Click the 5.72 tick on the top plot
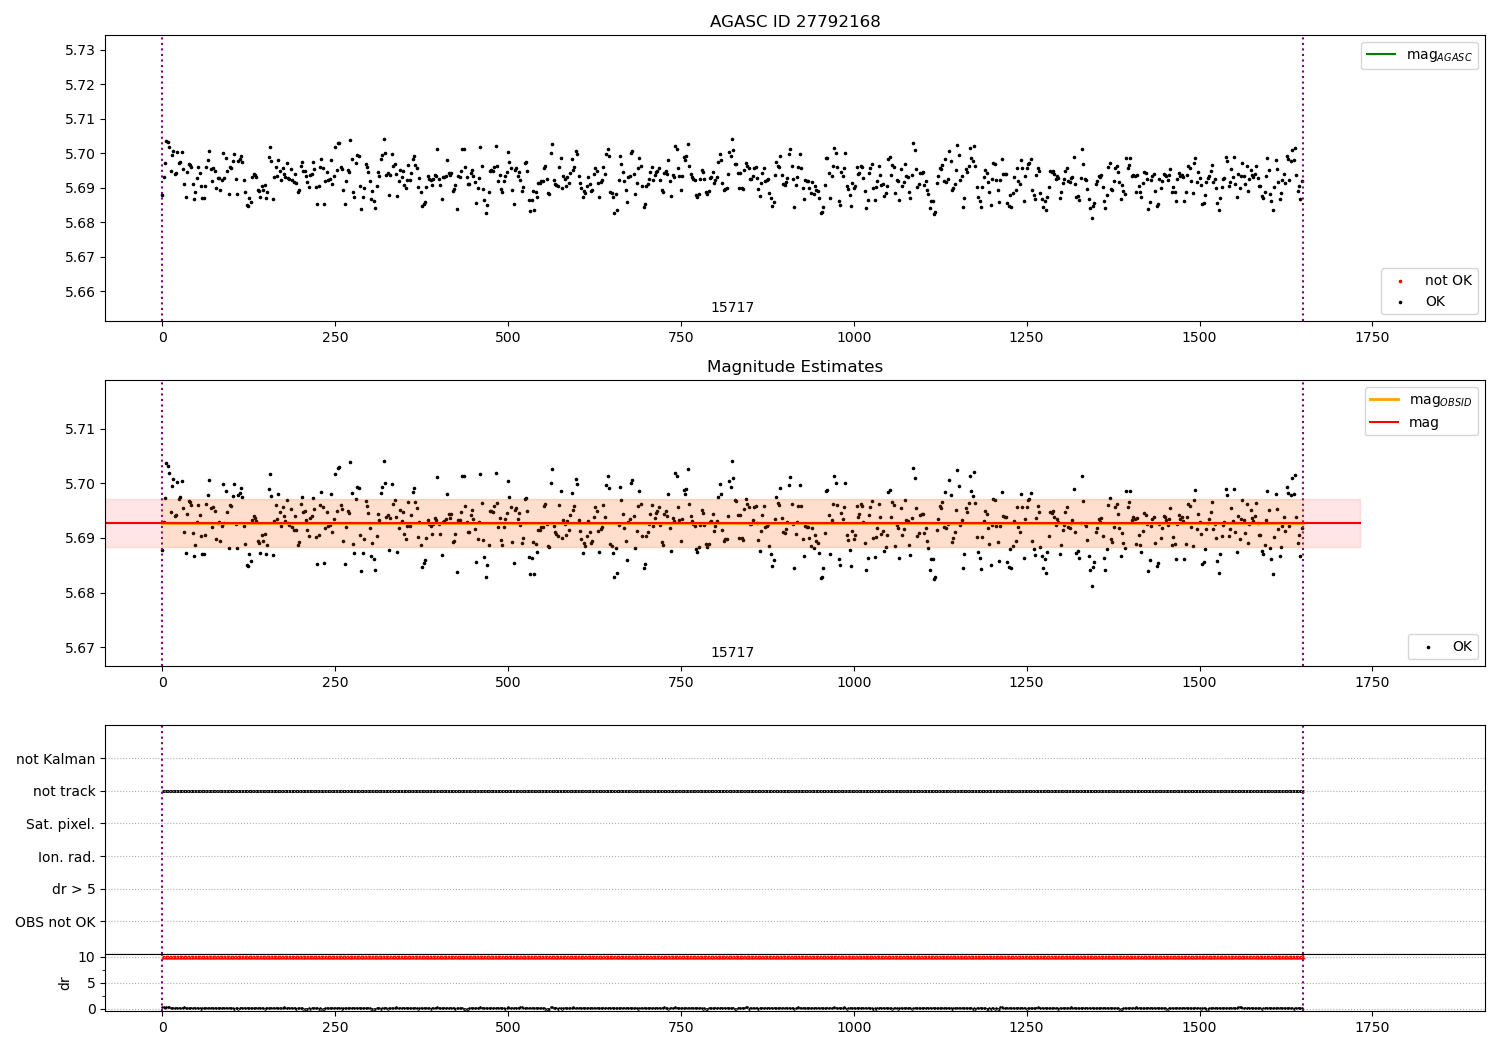Screen dimensions: 1500x1050 [79, 85]
